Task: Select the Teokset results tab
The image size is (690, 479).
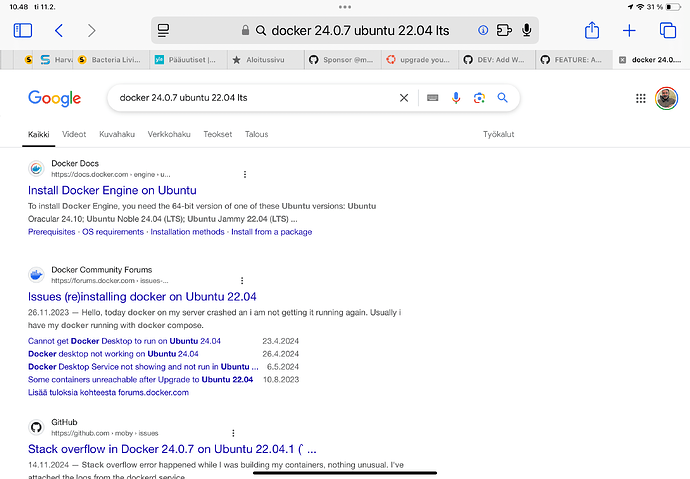Action: point(217,134)
